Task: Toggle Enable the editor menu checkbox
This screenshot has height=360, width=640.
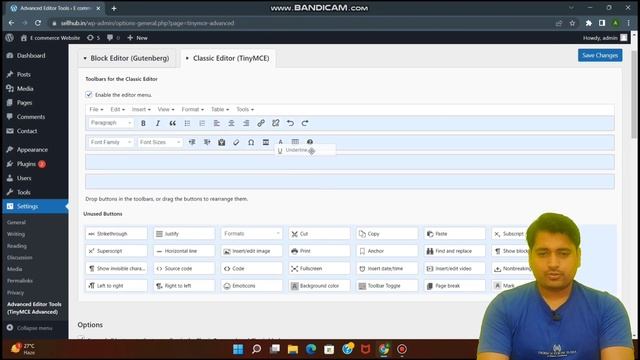Action: 89,95
